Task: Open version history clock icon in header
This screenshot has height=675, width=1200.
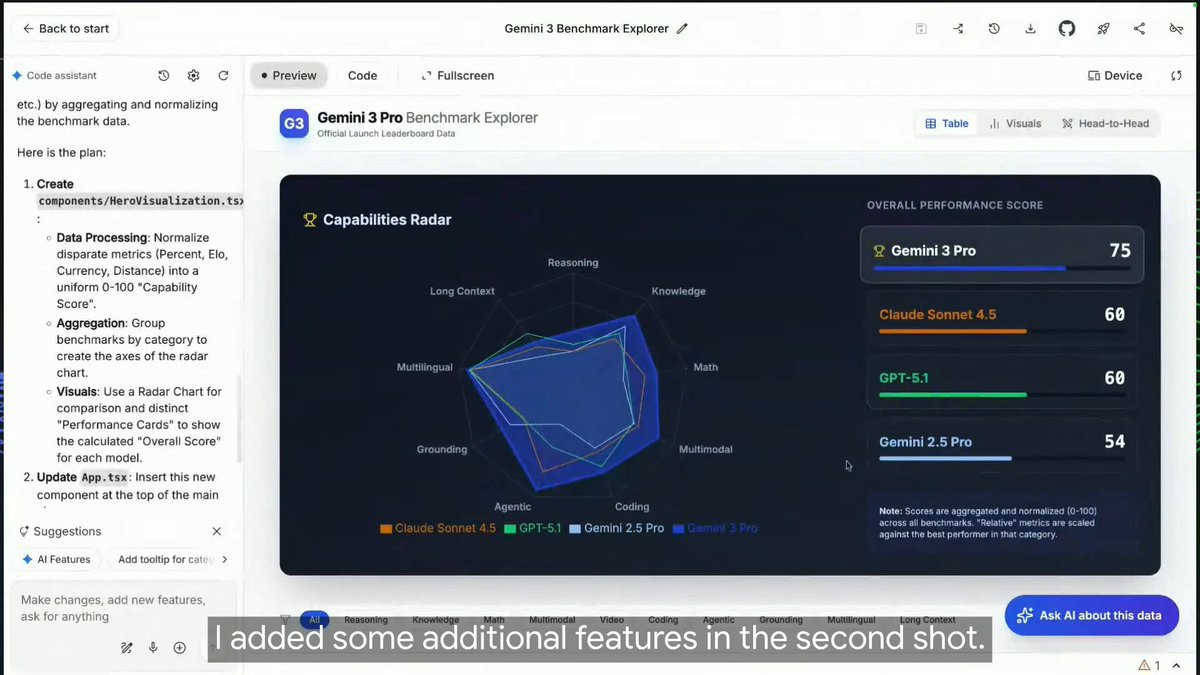Action: pos(994,29)
